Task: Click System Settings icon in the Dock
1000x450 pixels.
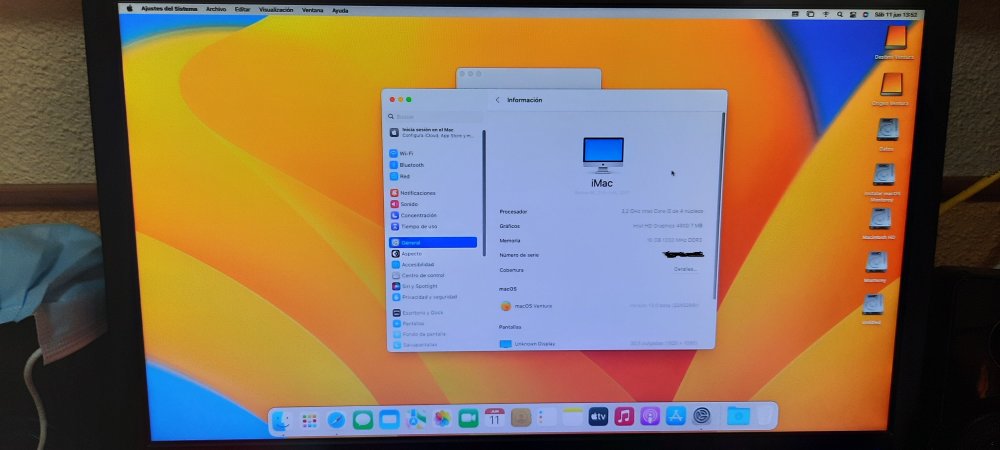Action: (702, 416)
